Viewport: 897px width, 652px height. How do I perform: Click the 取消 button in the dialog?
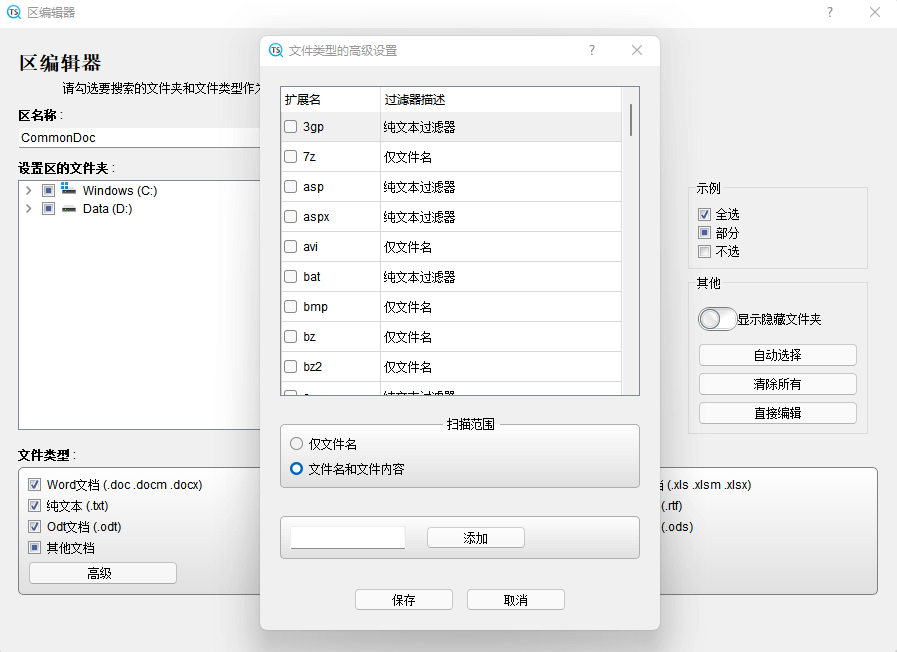(515, 599)
